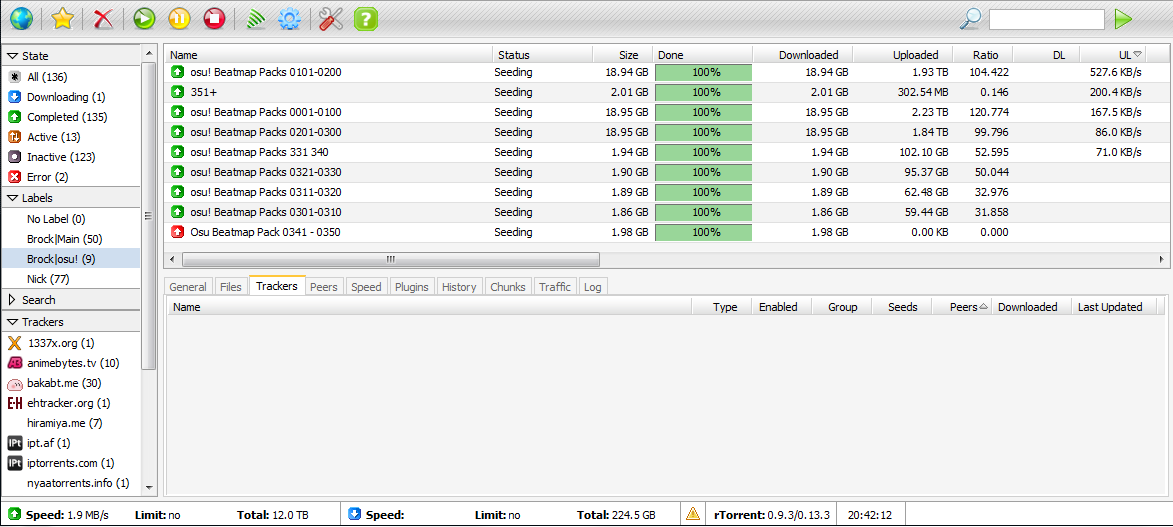1173x527 pixels.
Task: Click the red Stop torrent button
Action: click(215, 19)
